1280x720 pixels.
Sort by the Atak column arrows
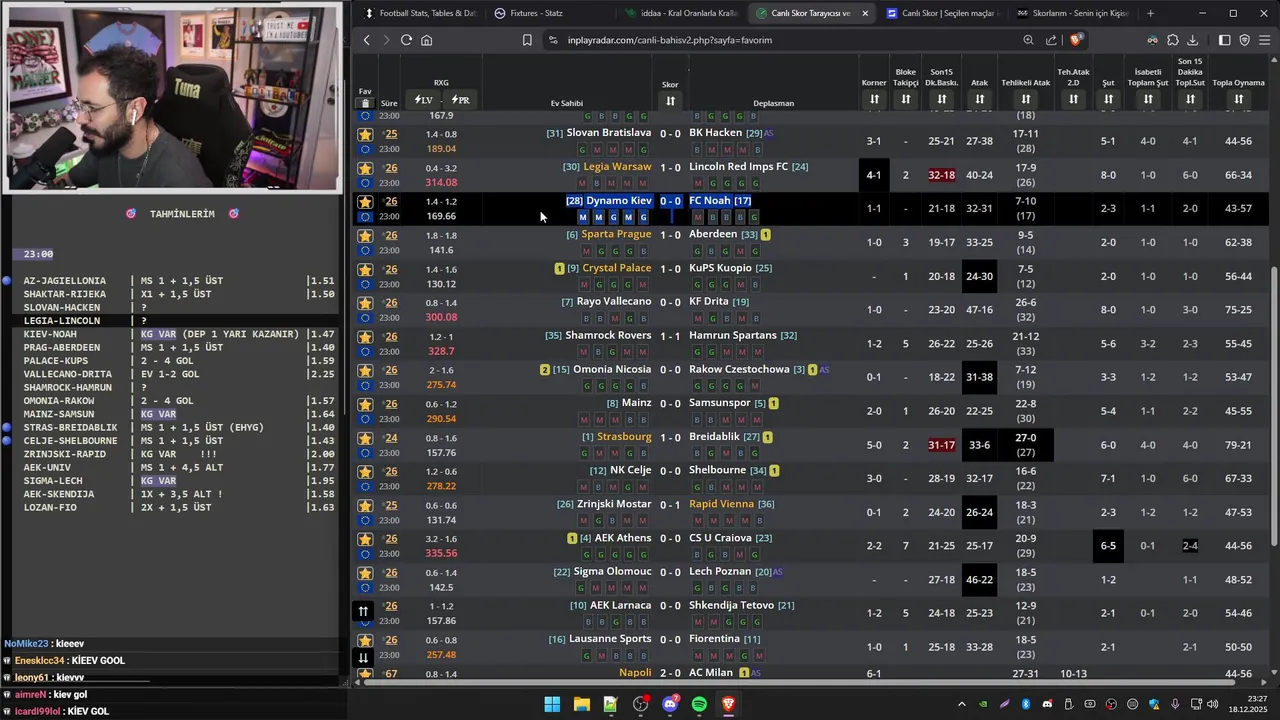(979, 99)
